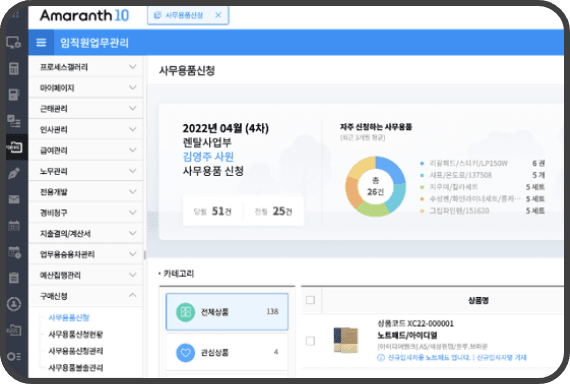Click the 상품명 column header
Viewport: 570px width, 384px height.
(x=478, y=300)
